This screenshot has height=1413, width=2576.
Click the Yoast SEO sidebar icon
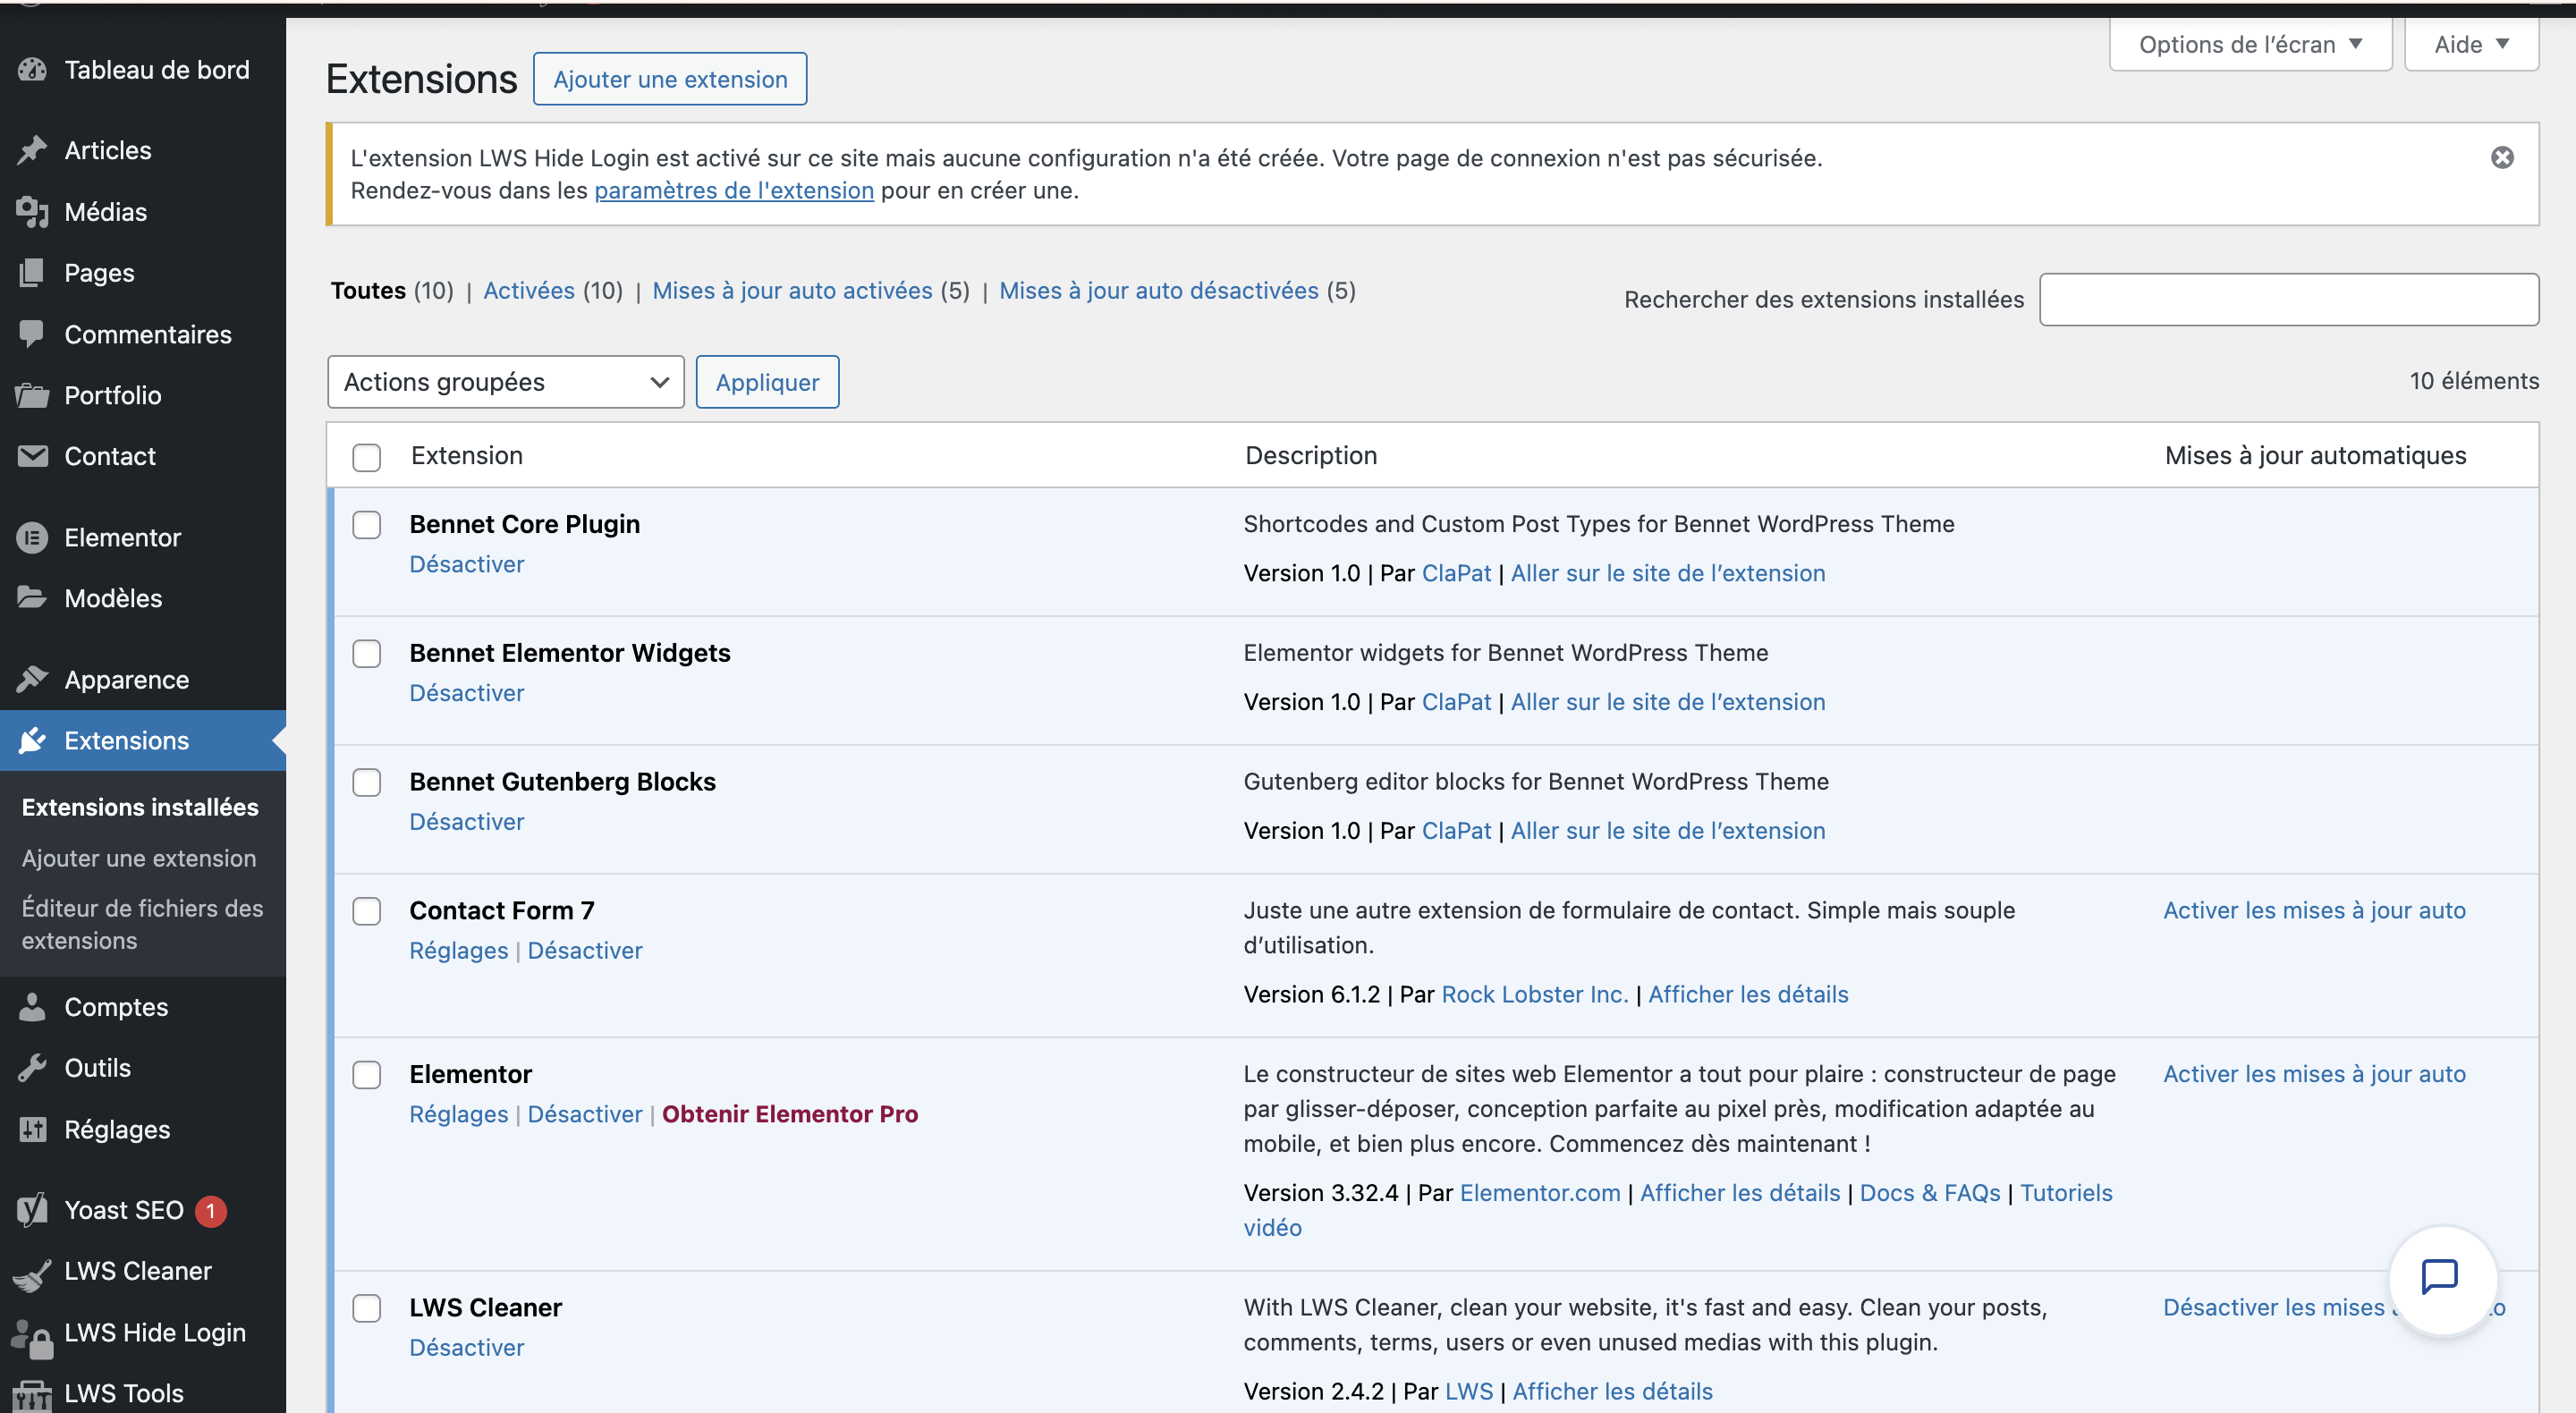click(32, 1210)
